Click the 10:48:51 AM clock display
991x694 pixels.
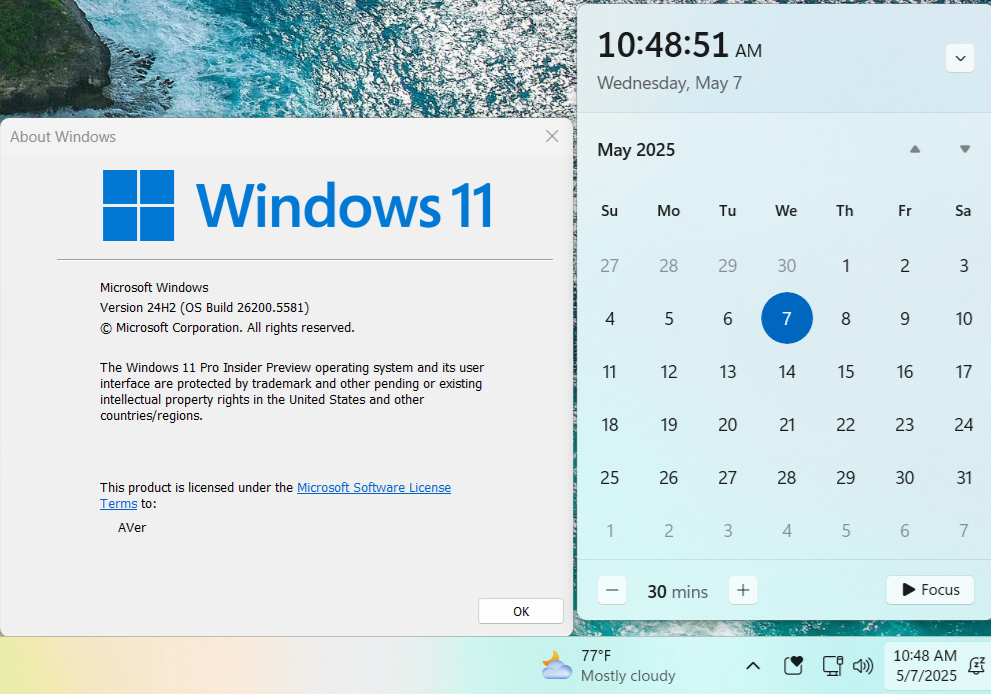coord(679,46)
